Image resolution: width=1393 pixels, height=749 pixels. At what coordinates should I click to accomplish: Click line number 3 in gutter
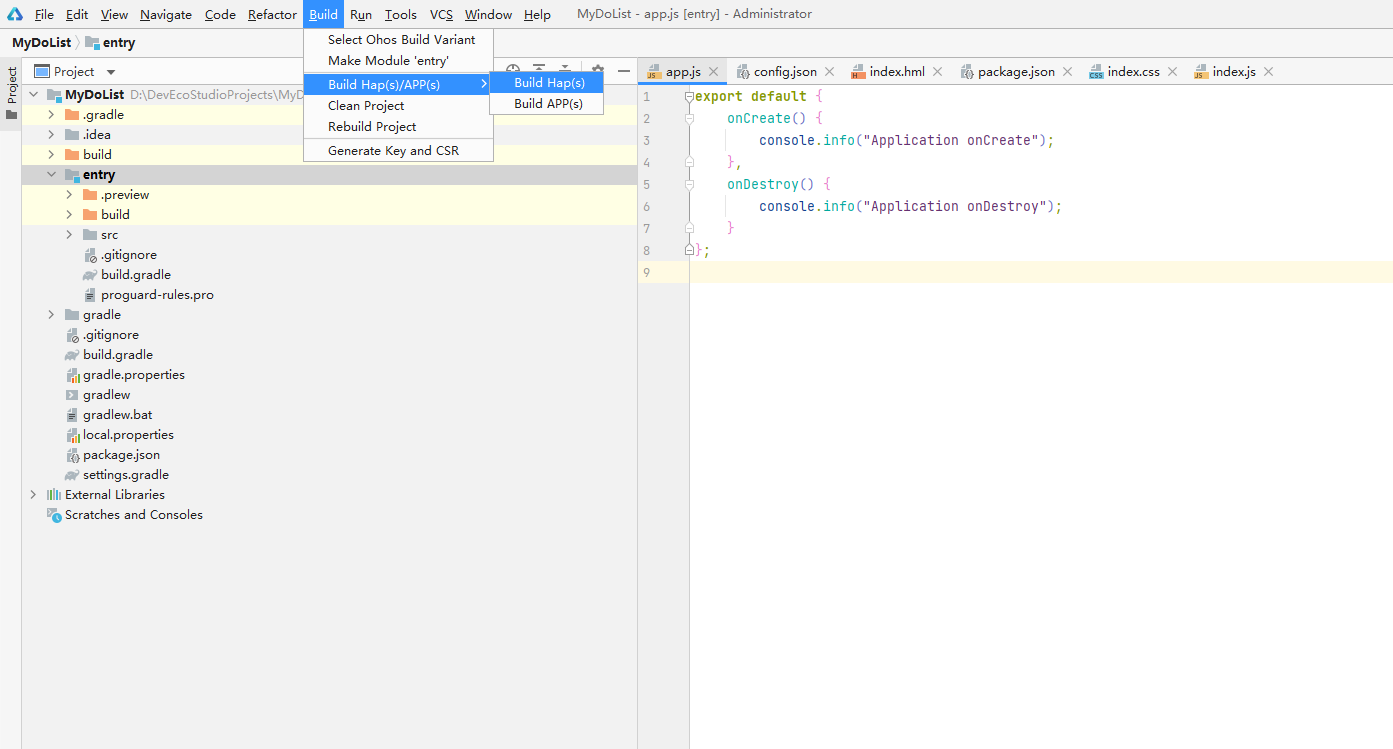point(647,141)
